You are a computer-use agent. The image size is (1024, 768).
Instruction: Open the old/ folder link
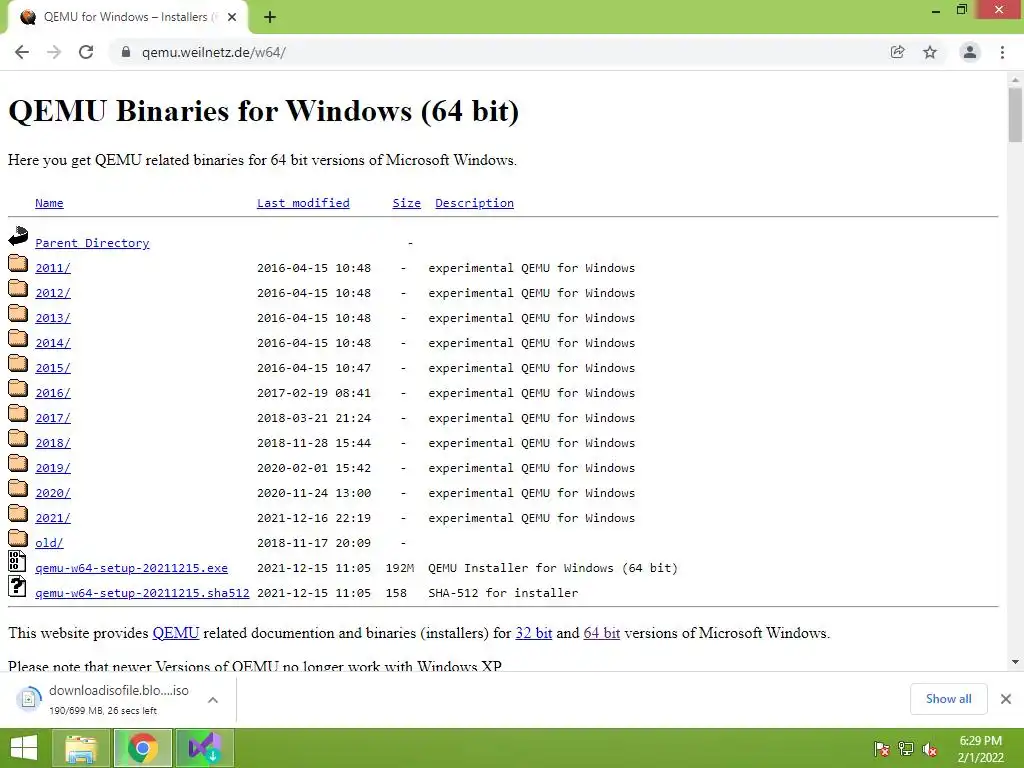click(49, 543)
